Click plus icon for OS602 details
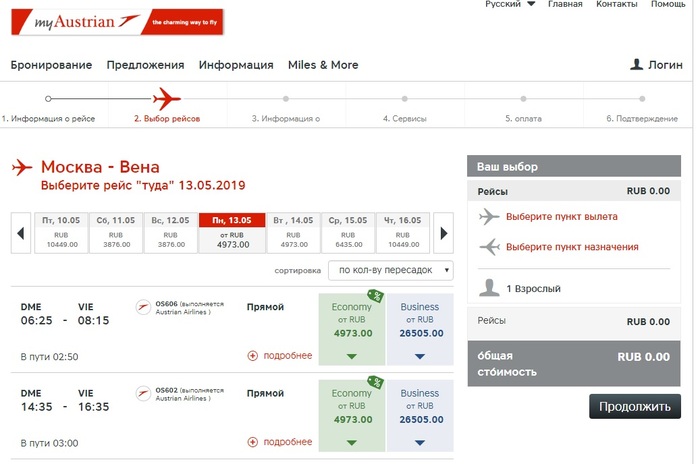This screenshot has width=700, height=464. point(252,441)
